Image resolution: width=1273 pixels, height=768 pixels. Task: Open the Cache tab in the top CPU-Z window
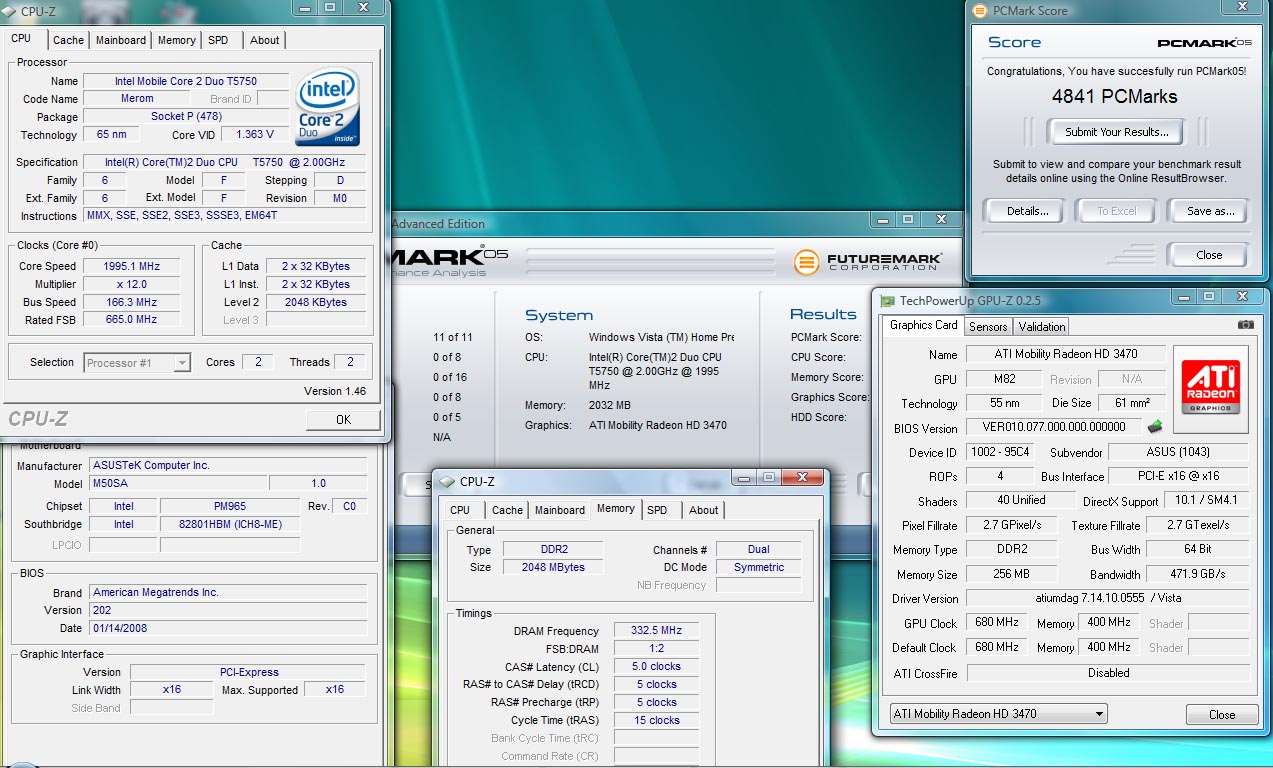(x=68, y=40)
